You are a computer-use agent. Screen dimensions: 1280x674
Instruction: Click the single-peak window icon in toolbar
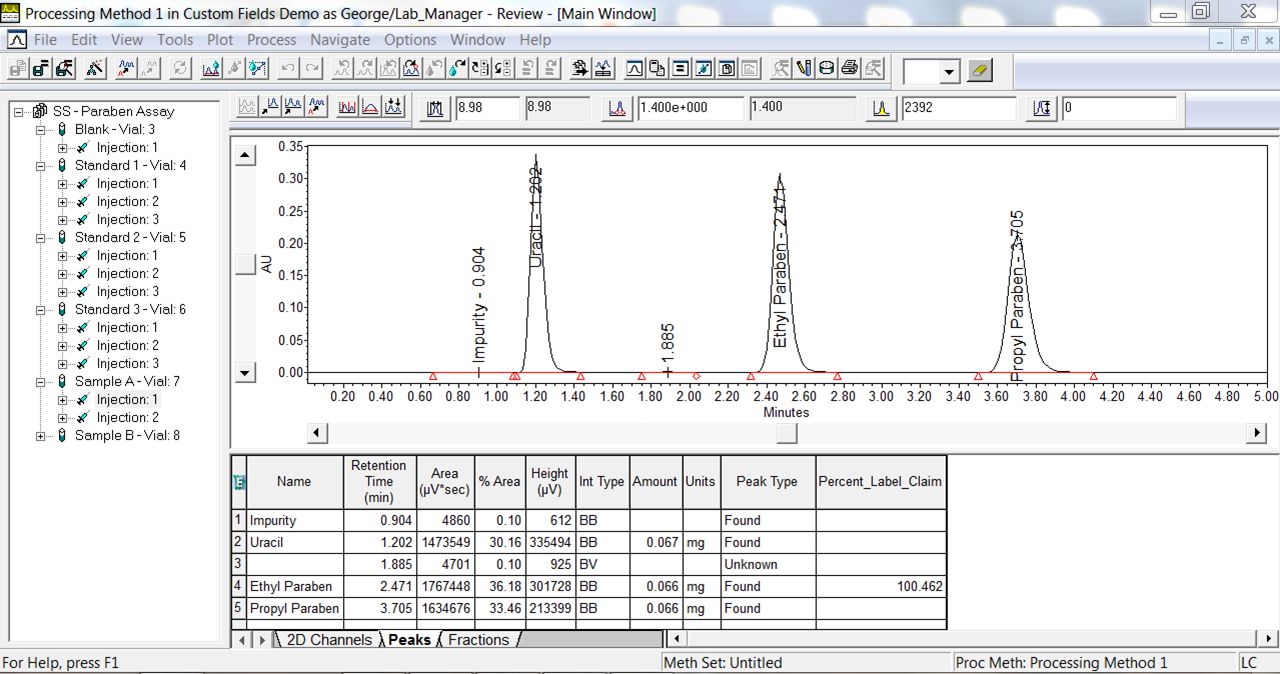click(634, 69)
